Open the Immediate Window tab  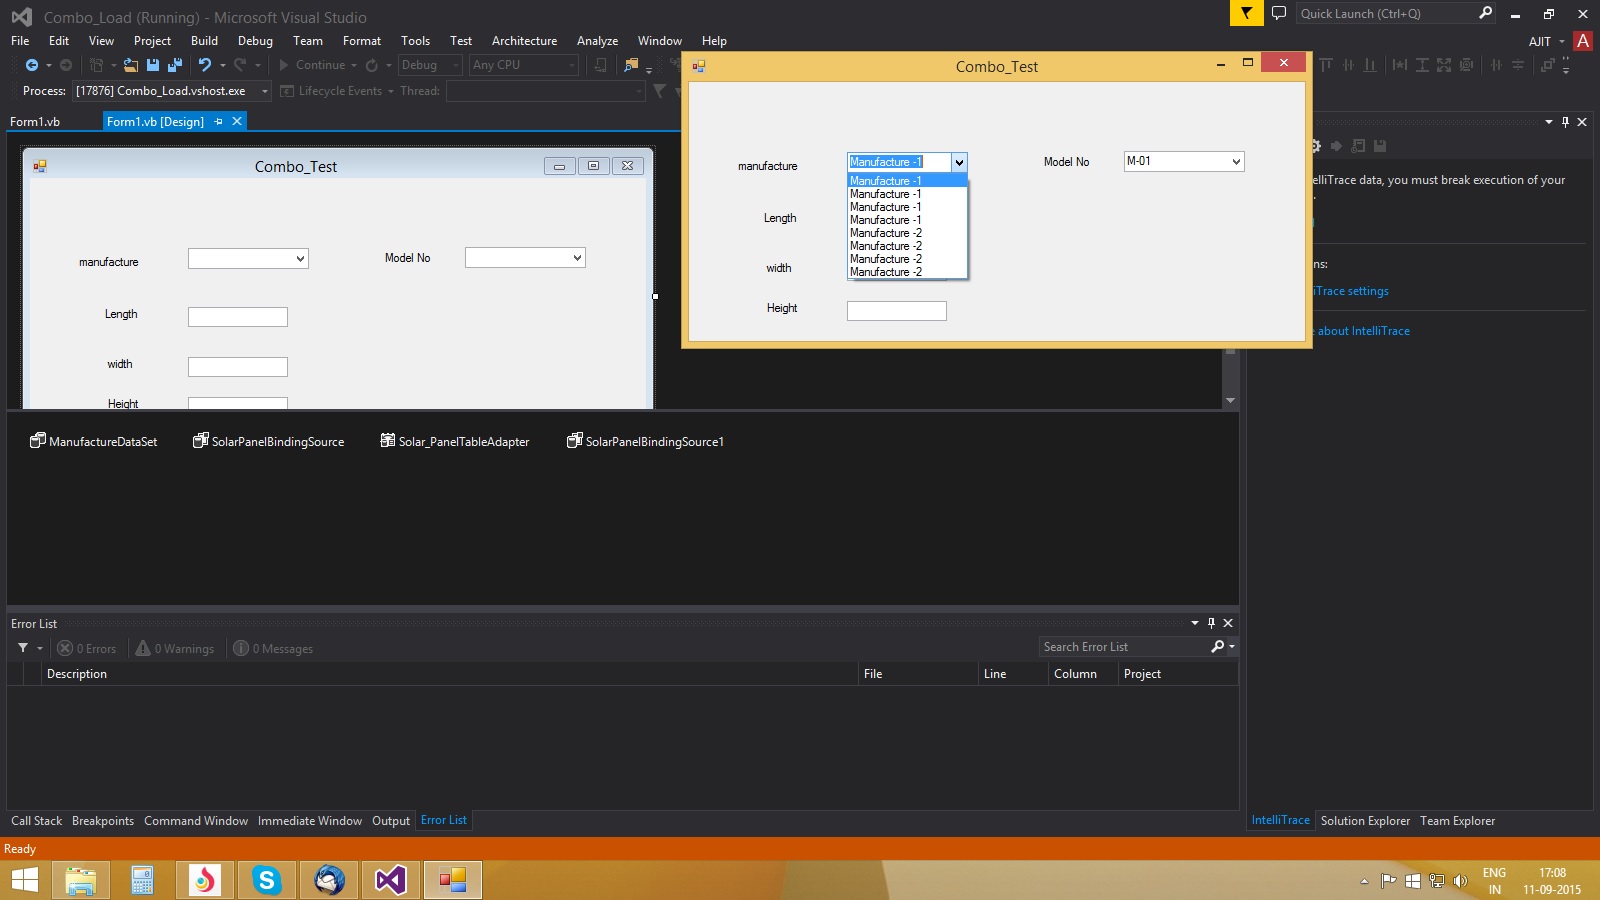click(310, 821)
